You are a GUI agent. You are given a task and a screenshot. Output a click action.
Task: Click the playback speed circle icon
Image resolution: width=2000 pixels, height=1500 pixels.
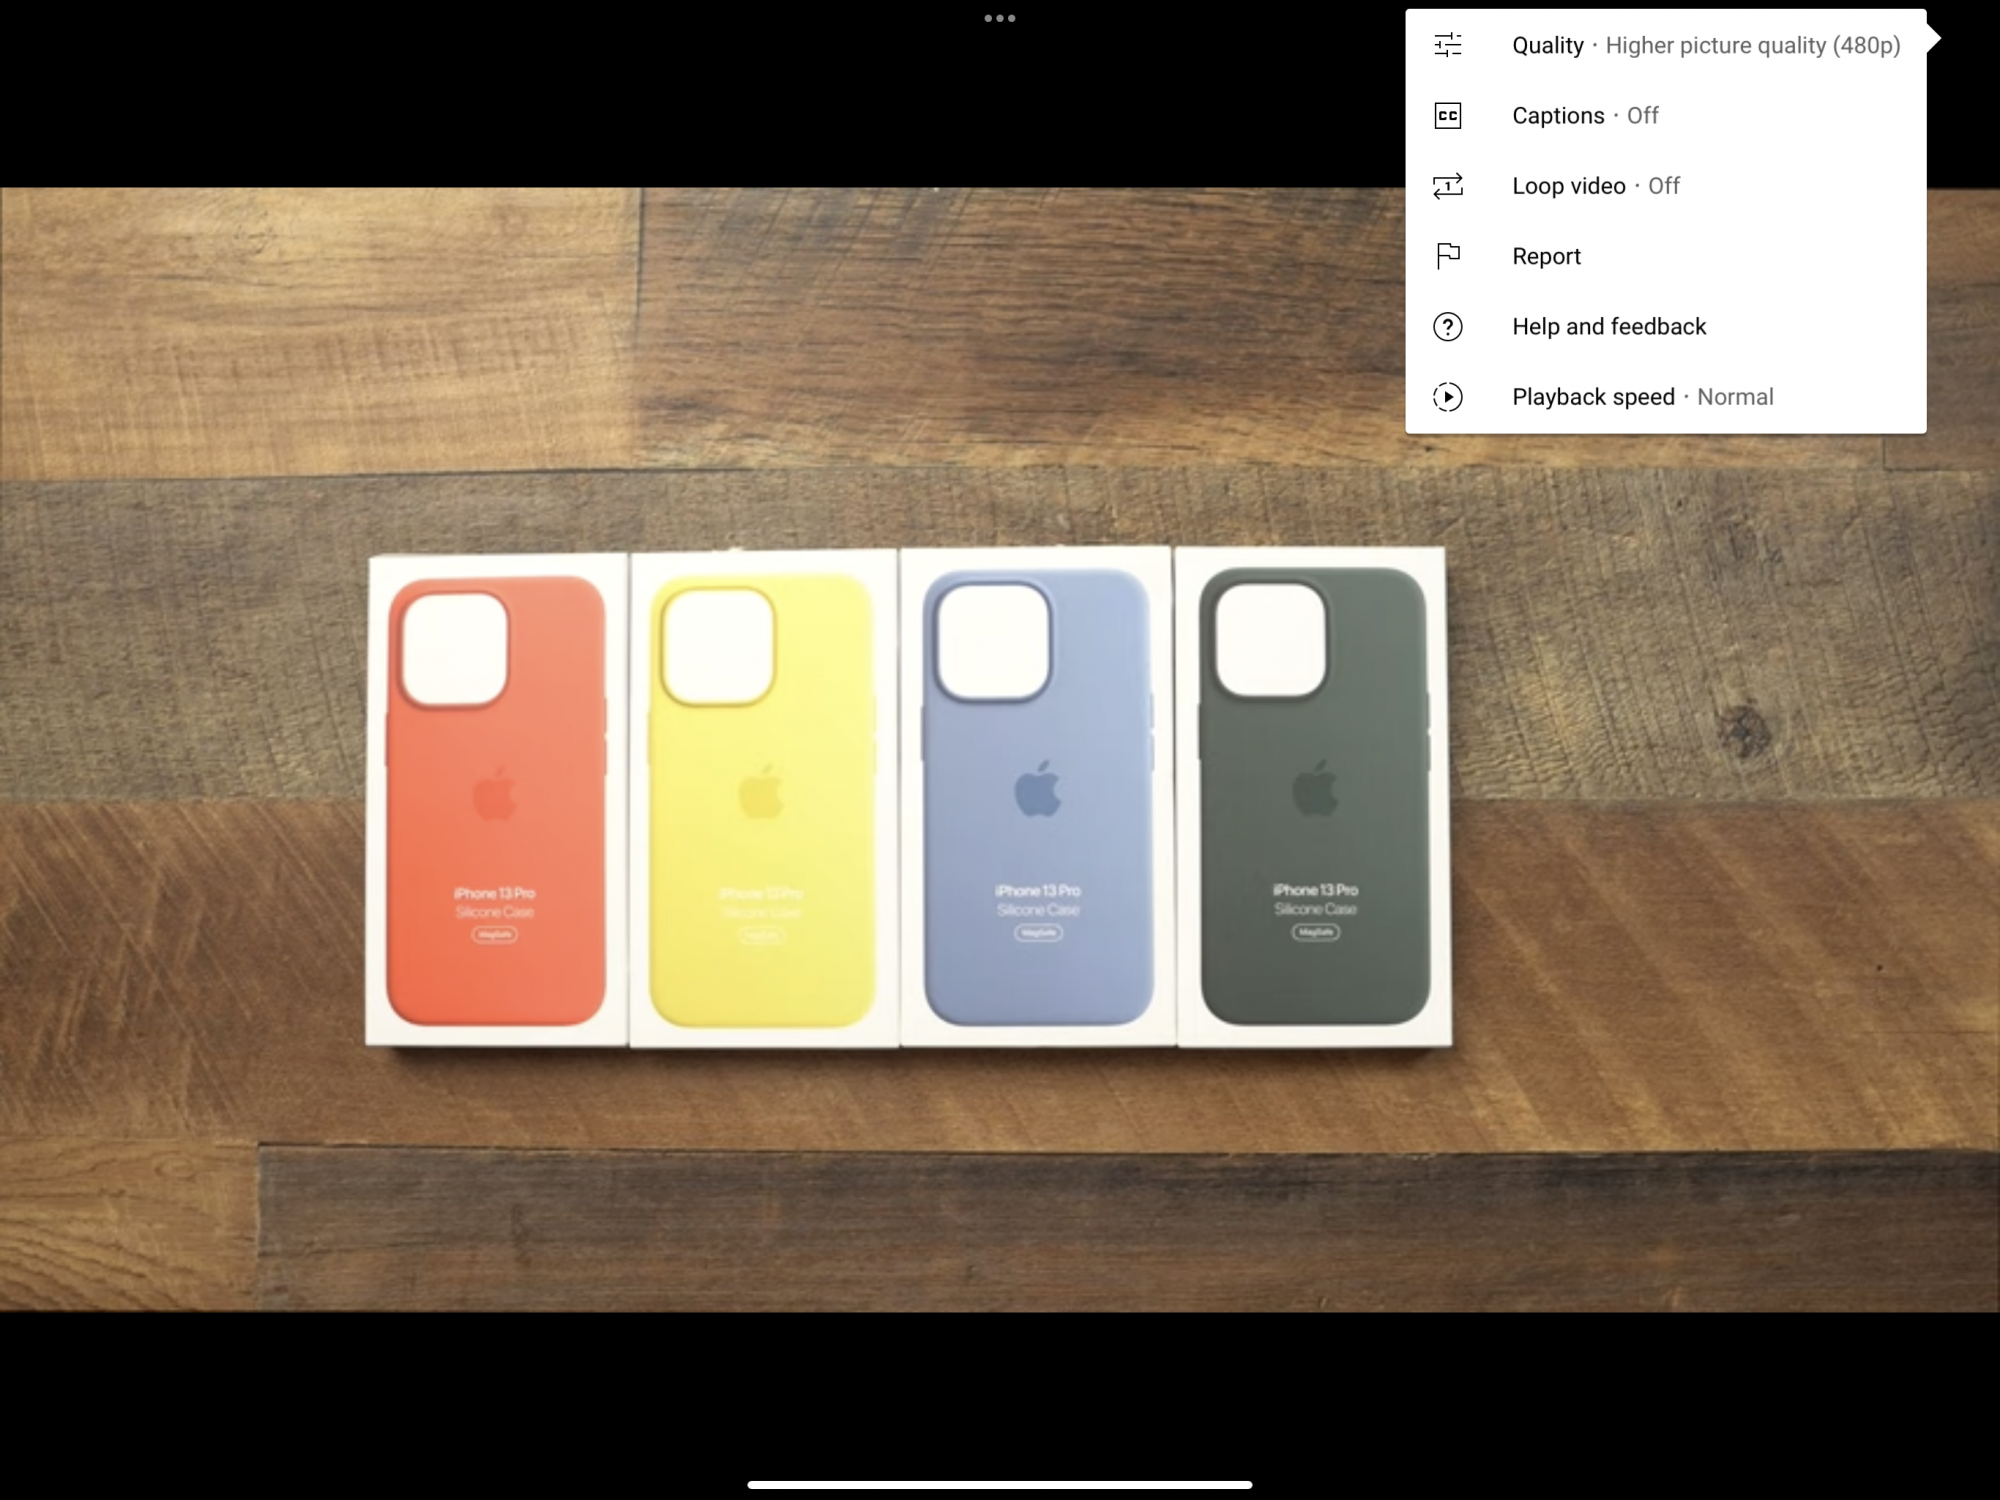[x=1447, y=397]
